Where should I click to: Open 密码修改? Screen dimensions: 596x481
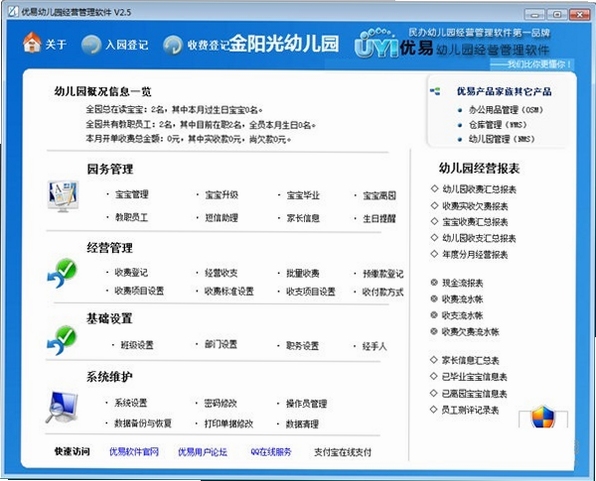220,403
